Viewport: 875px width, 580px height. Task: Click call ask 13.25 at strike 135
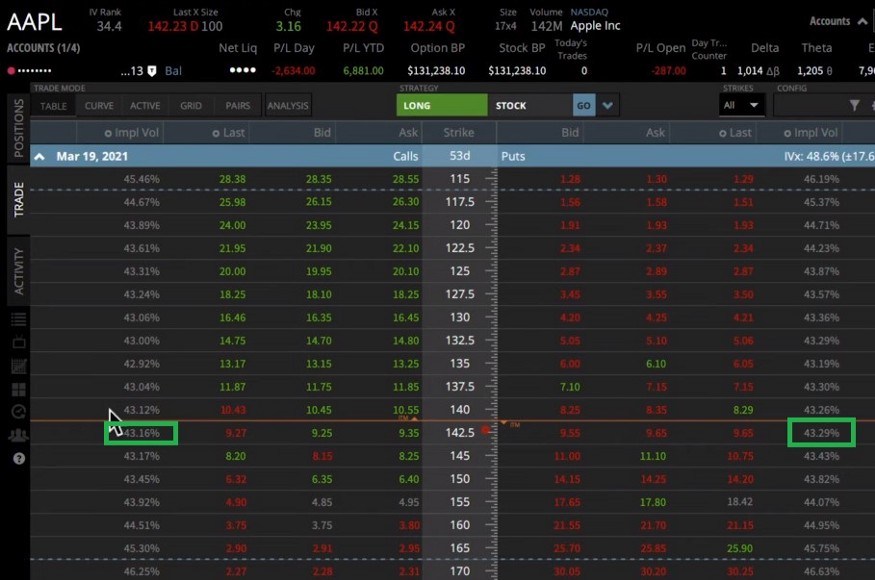[406, 364]
